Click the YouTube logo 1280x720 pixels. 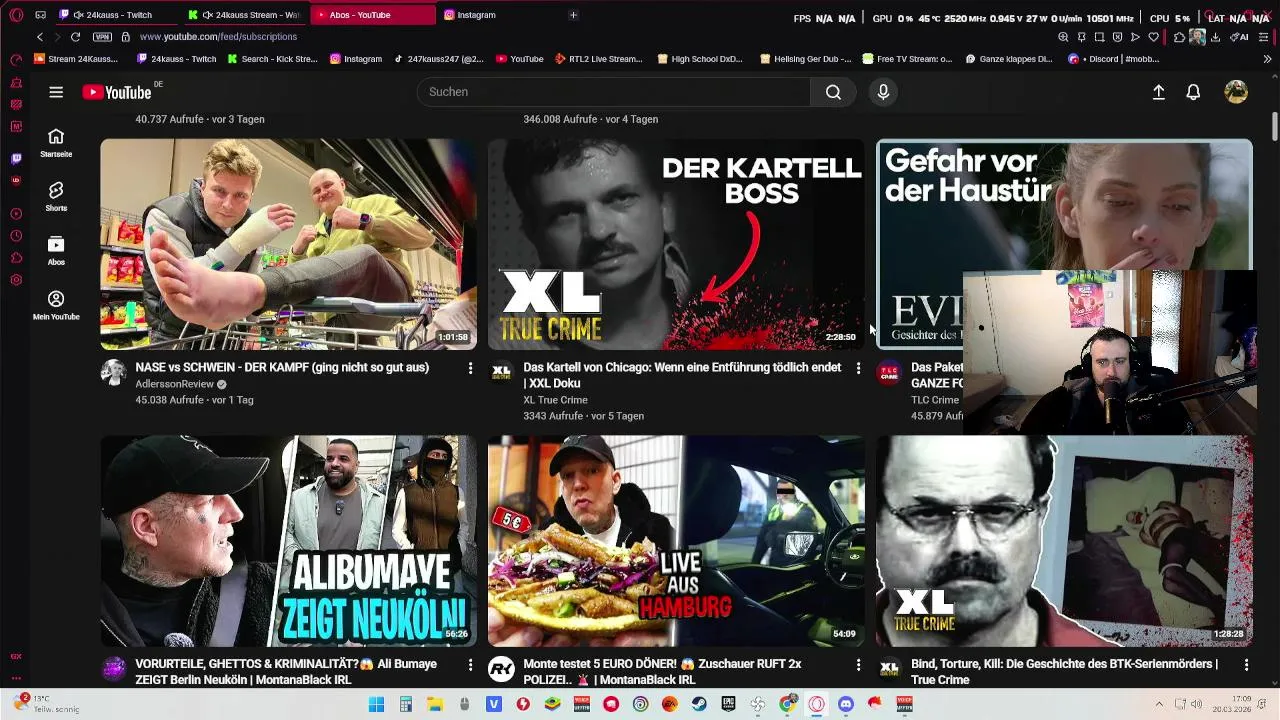point(116,92)
